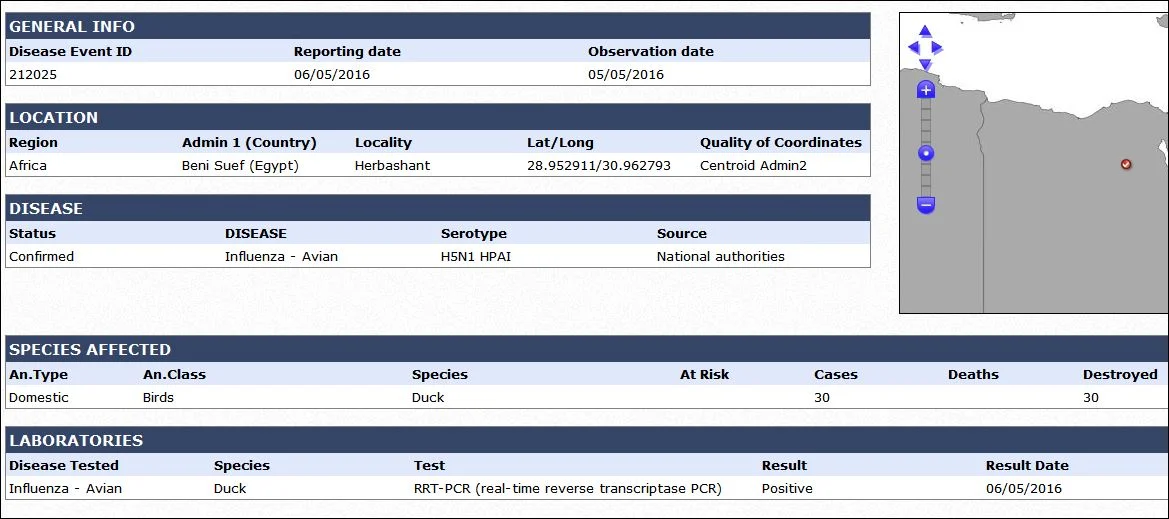Viewport: 1169px width, 519px height.
Task: Pan the map down with the arrow
Action: (x=925, y=65)
